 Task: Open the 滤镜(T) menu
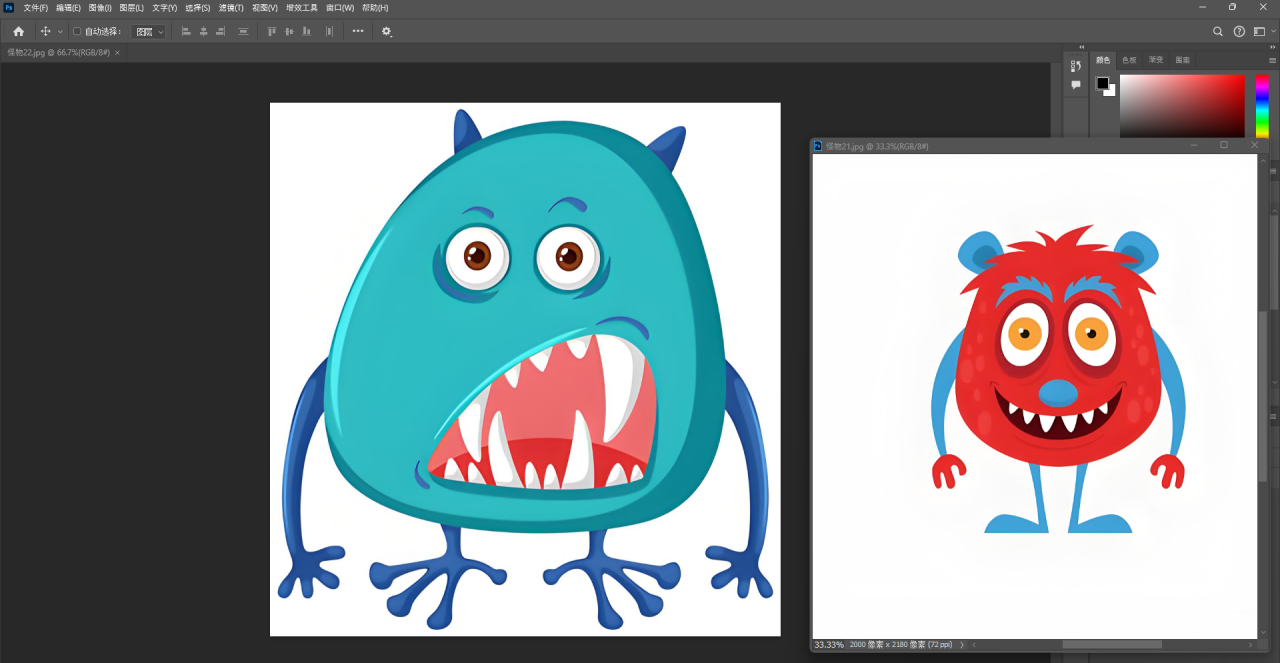click(x=232, y=8)
